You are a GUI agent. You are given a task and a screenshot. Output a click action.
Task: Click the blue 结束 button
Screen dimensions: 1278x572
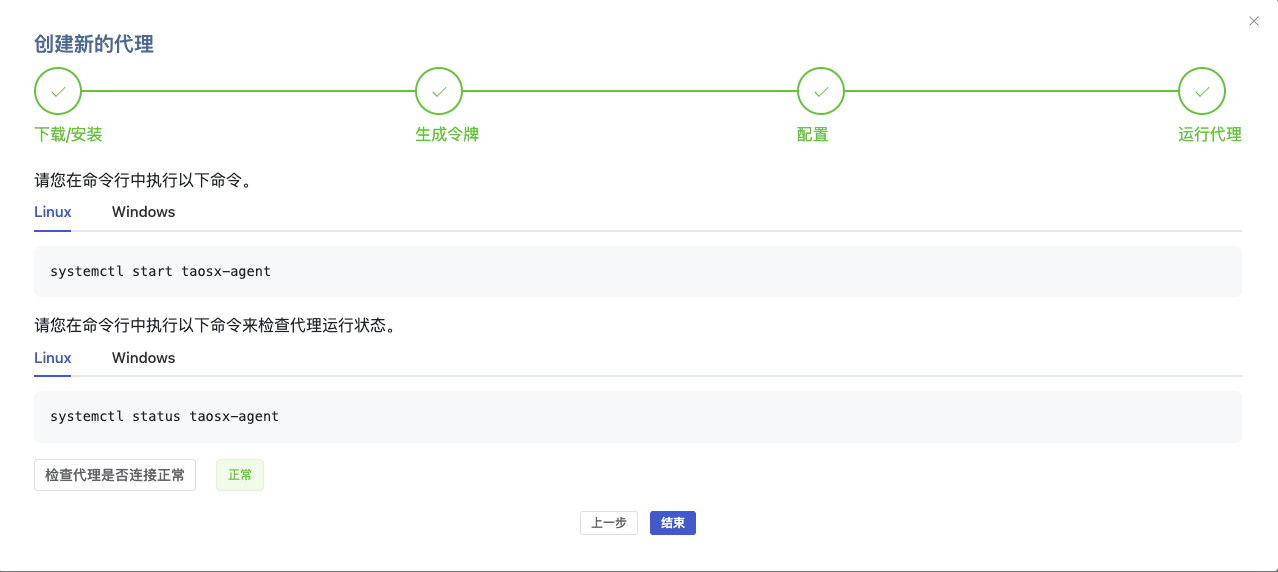673,523
